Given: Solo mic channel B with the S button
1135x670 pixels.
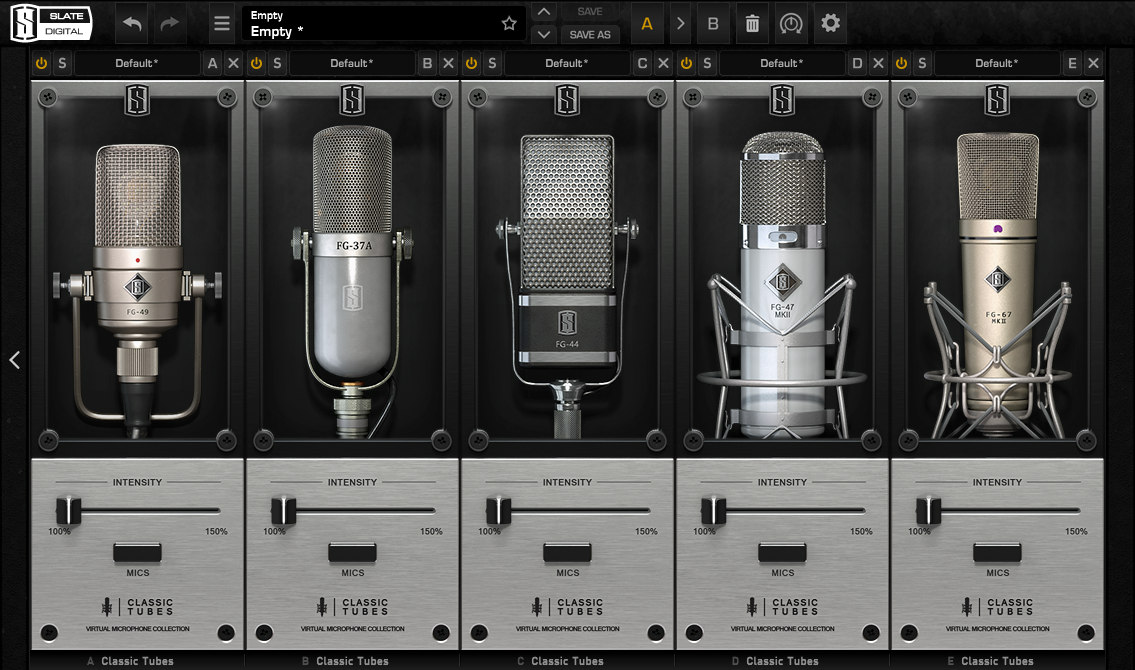Looking at the screenshot, I should (x=277, y=62).
